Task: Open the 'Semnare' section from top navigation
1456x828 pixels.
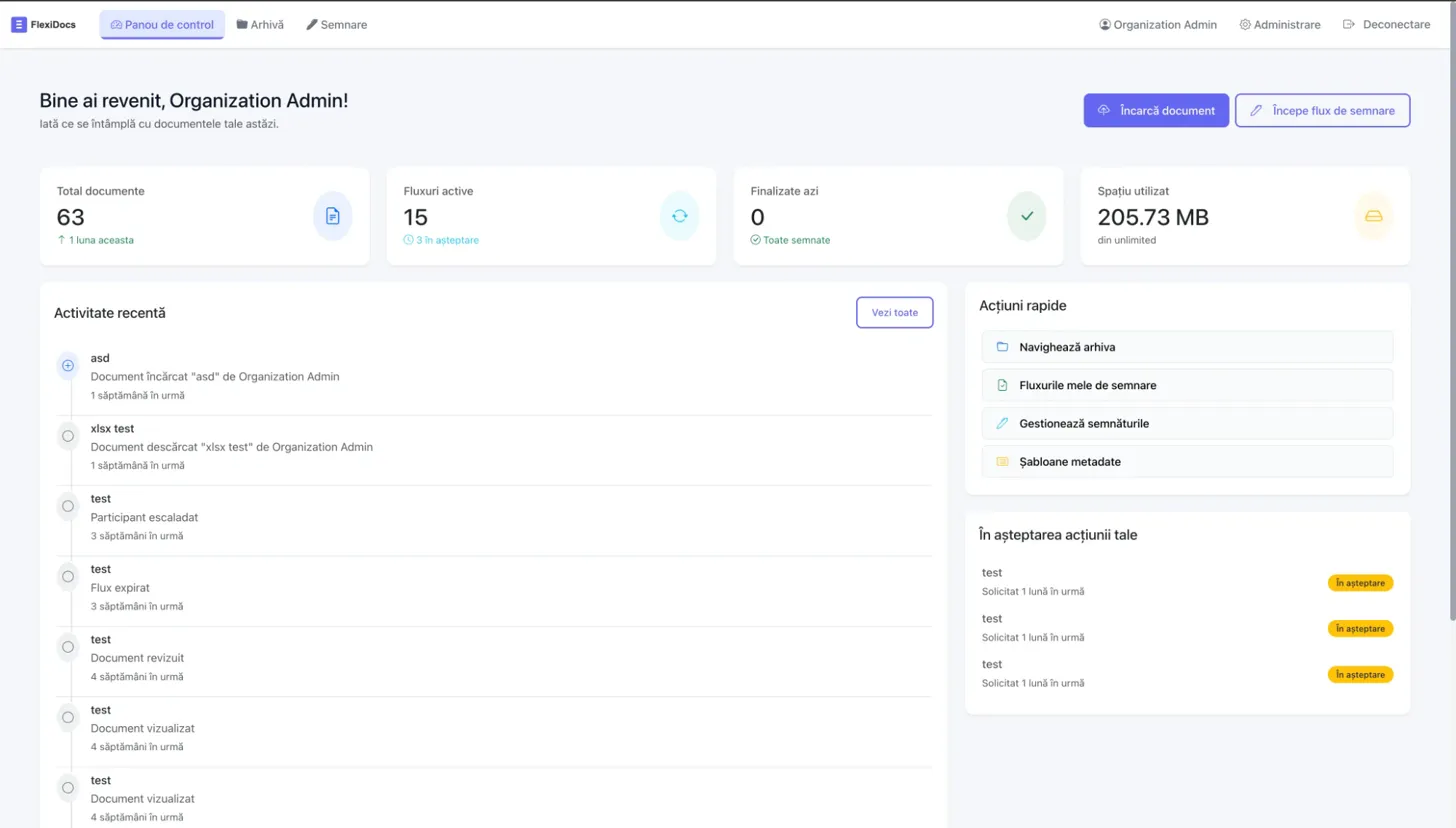Action: click(x=337, y=24)
